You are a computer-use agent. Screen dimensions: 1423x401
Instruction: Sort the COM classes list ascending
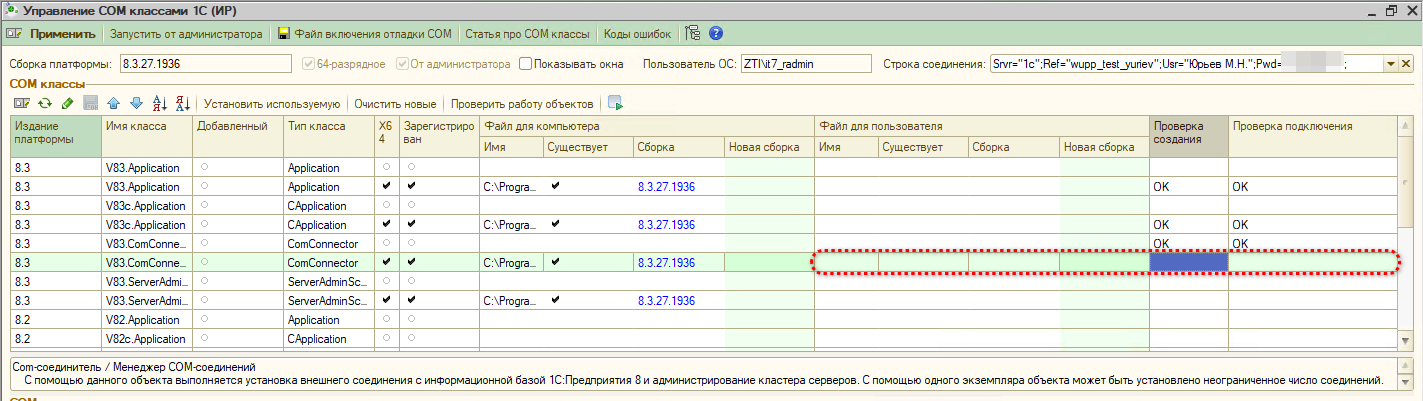tap(160, 103)
